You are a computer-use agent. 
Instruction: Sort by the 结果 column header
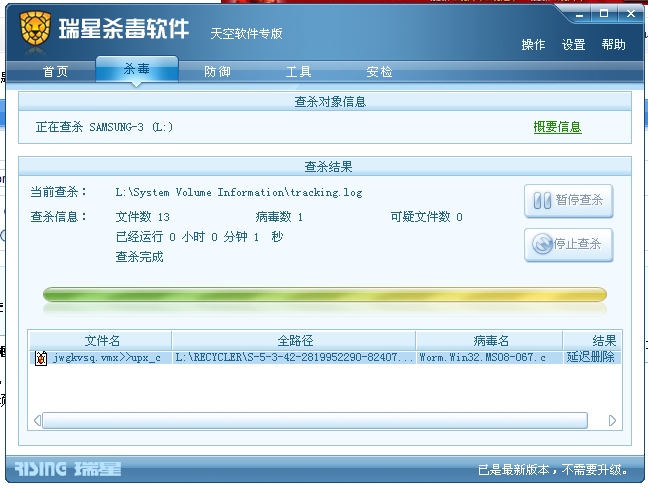click(x=592, y=341)
